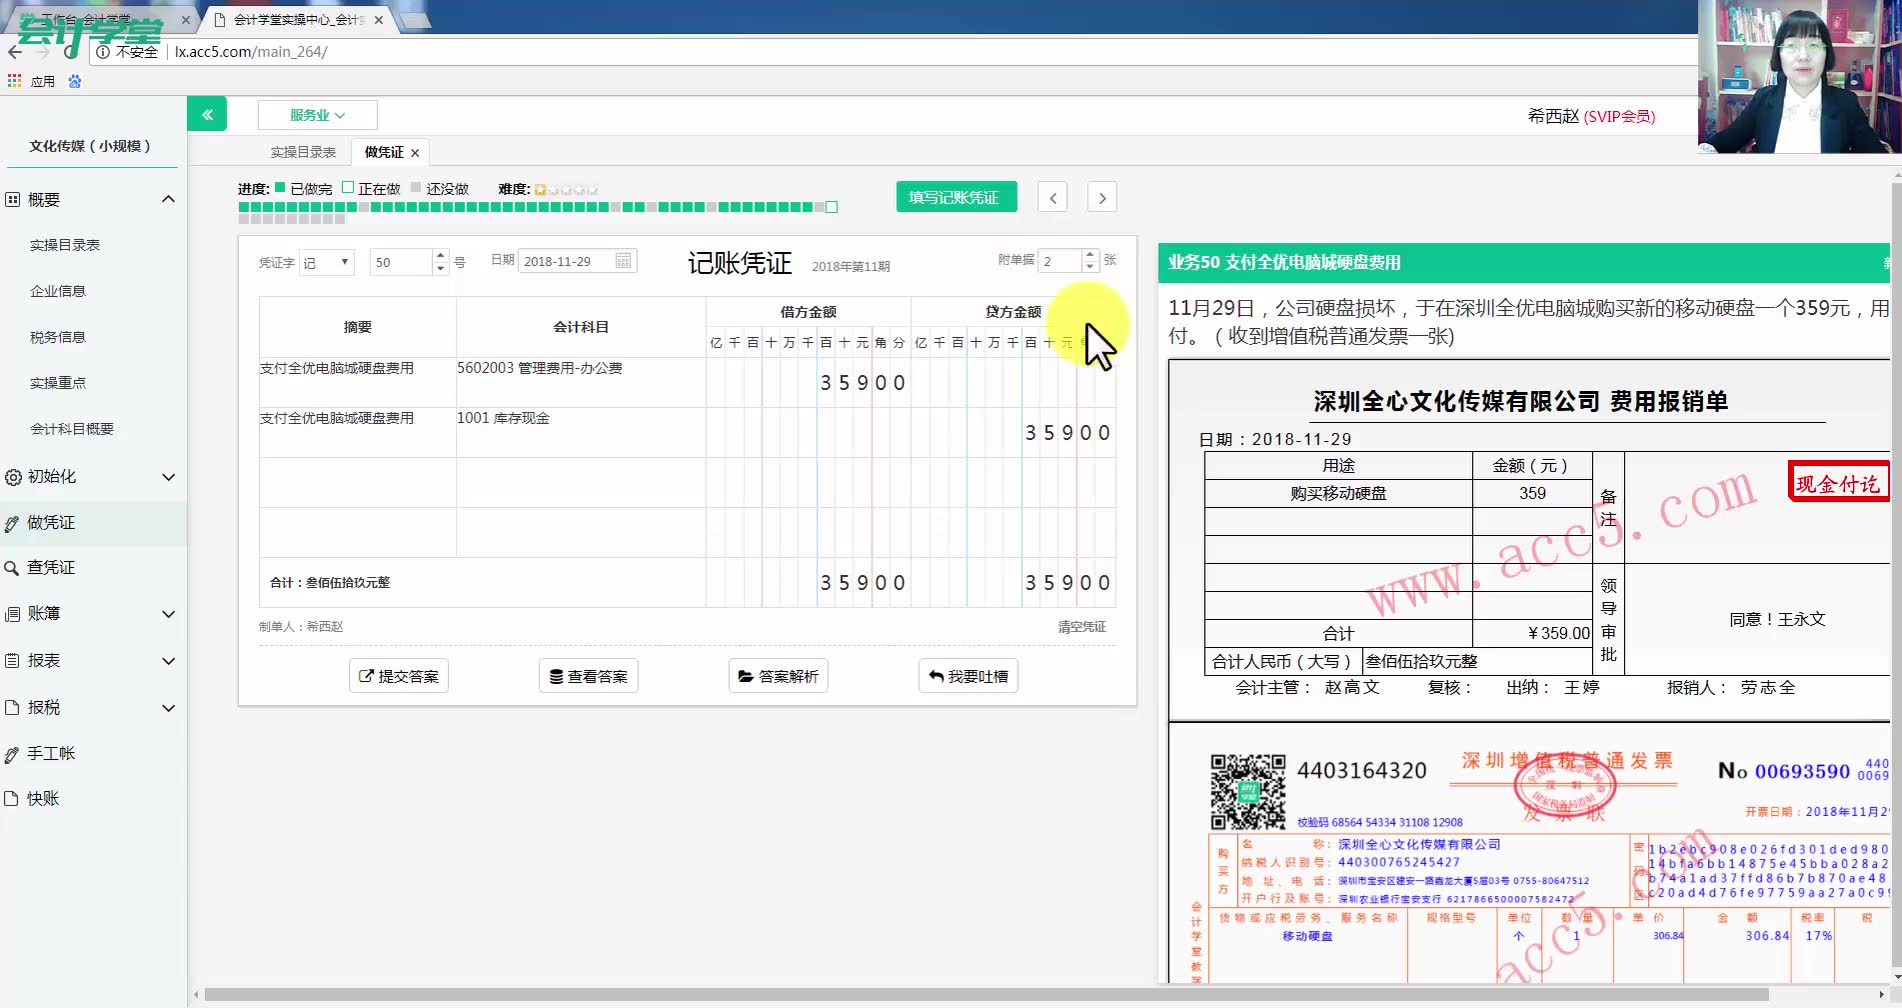Increase the 附单据 count with the stepper
This screenshot has height=1008, width=1902.
(1089, 254)
